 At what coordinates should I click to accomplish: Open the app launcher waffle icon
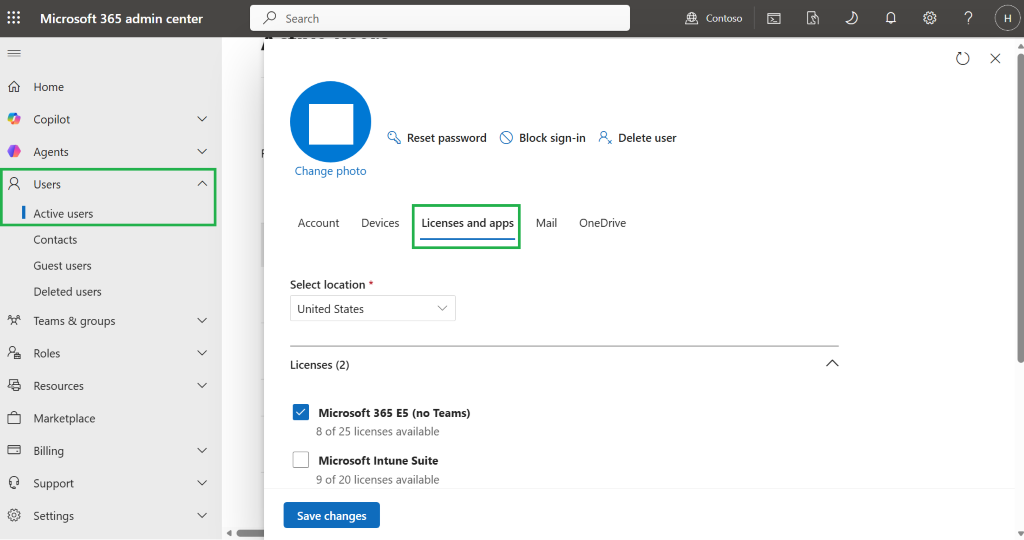14,18
